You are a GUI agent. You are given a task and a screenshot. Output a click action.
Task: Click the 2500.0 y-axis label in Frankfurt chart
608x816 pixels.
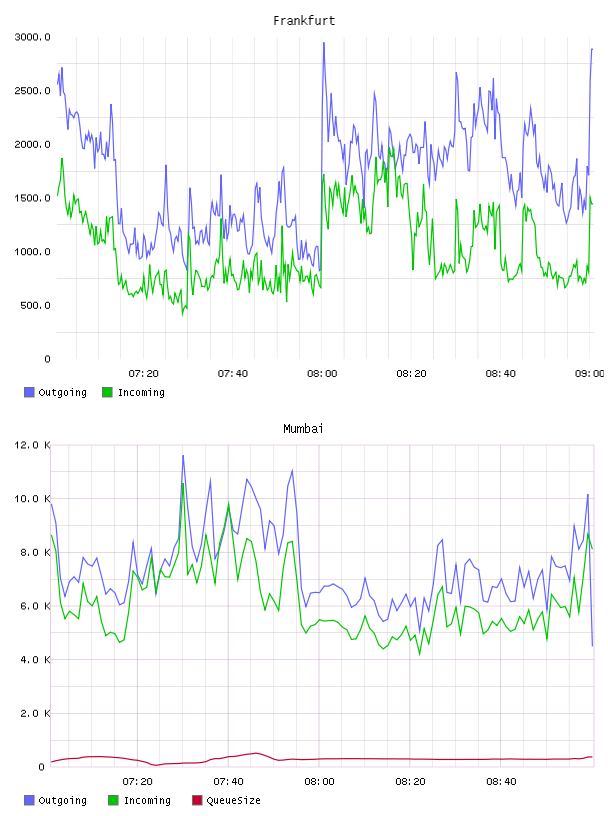click(32, 91)
